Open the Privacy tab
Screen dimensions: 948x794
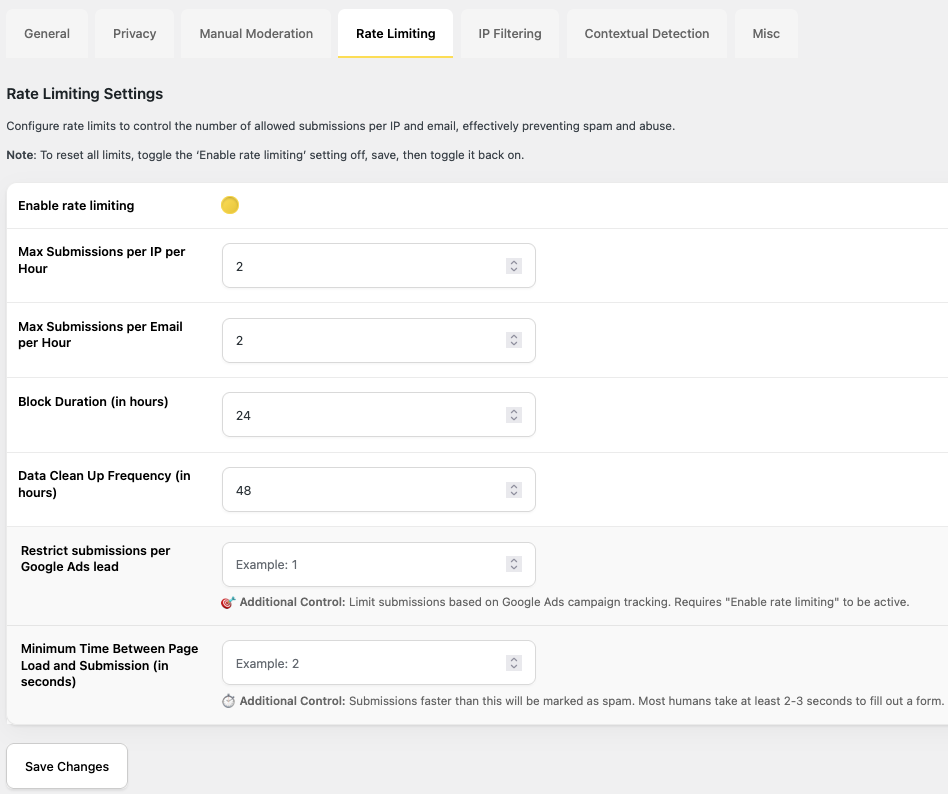134,33
